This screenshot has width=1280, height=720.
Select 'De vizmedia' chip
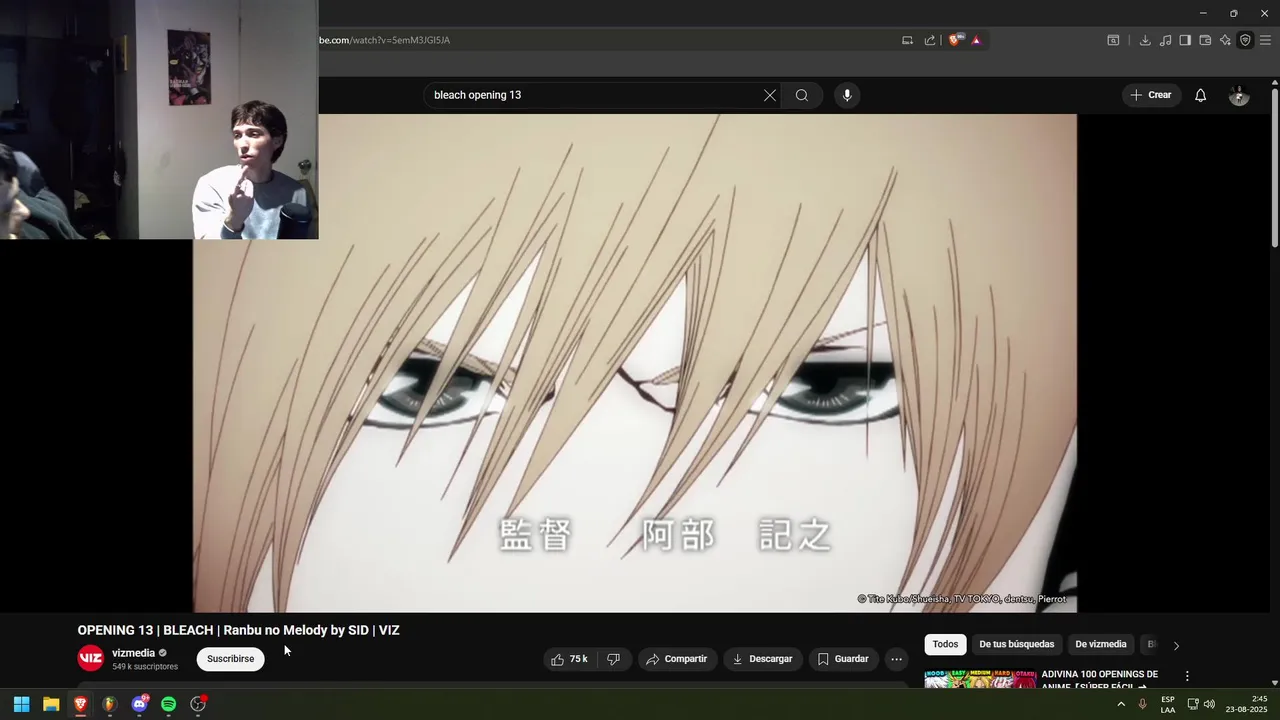1101,645
